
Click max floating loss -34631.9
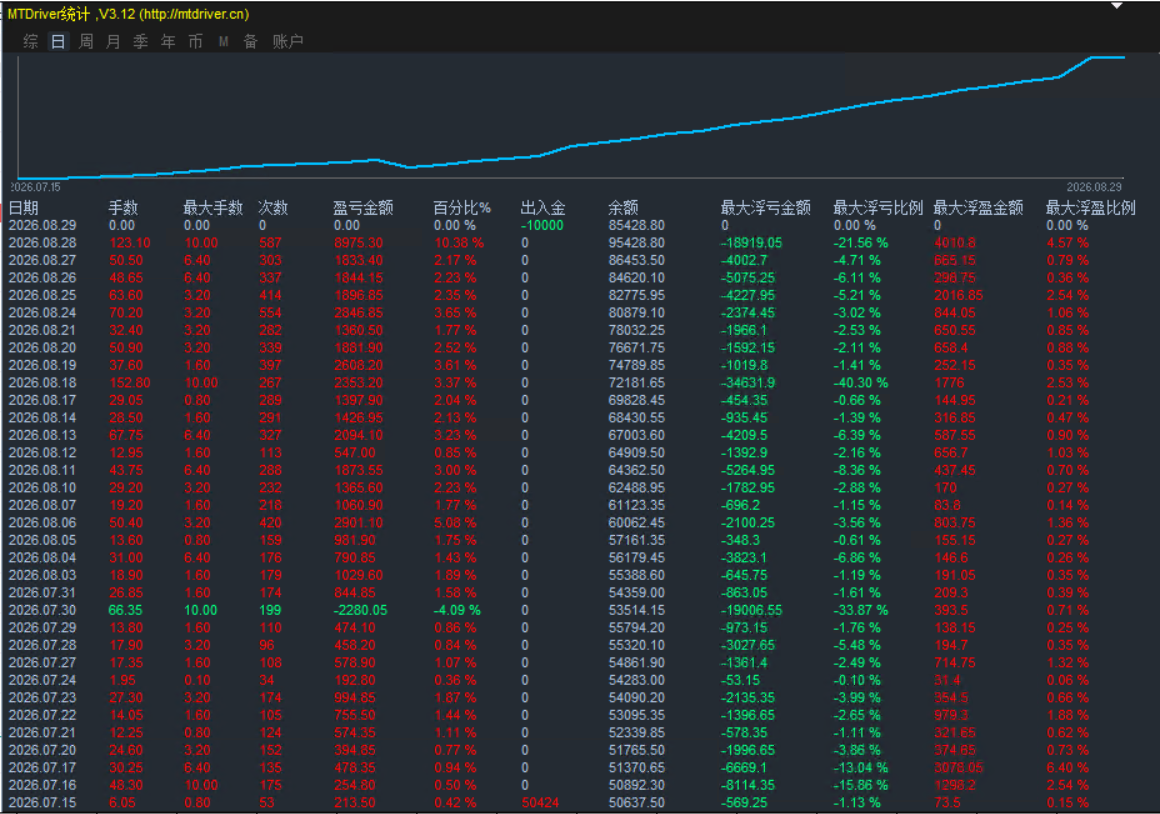[x=748, y=383]
